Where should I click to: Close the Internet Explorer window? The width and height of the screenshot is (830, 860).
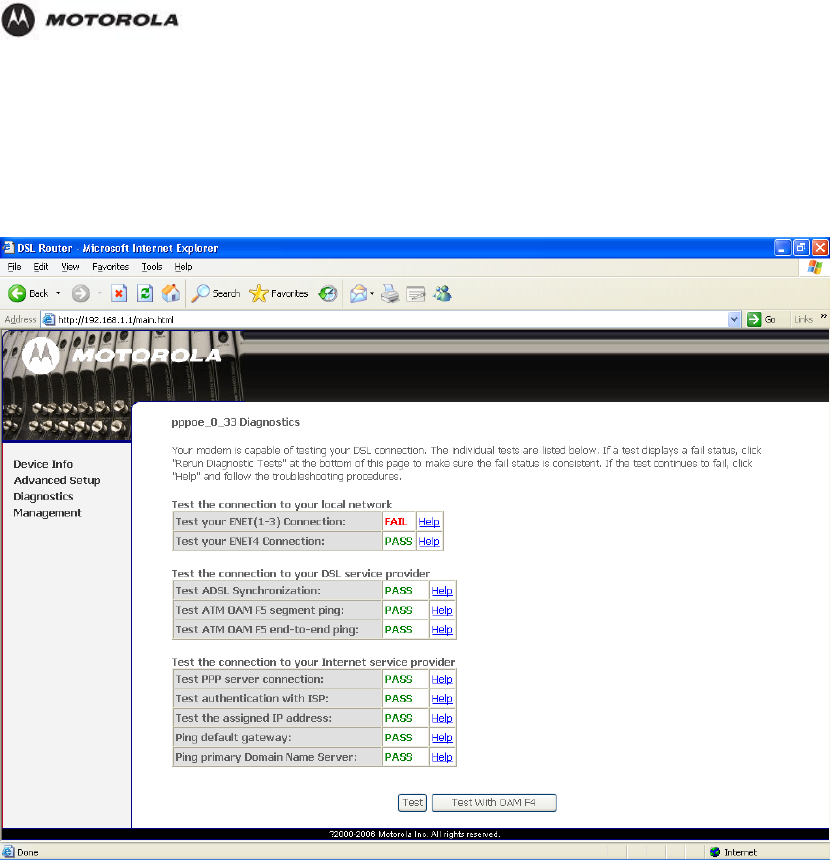(820, 248)
